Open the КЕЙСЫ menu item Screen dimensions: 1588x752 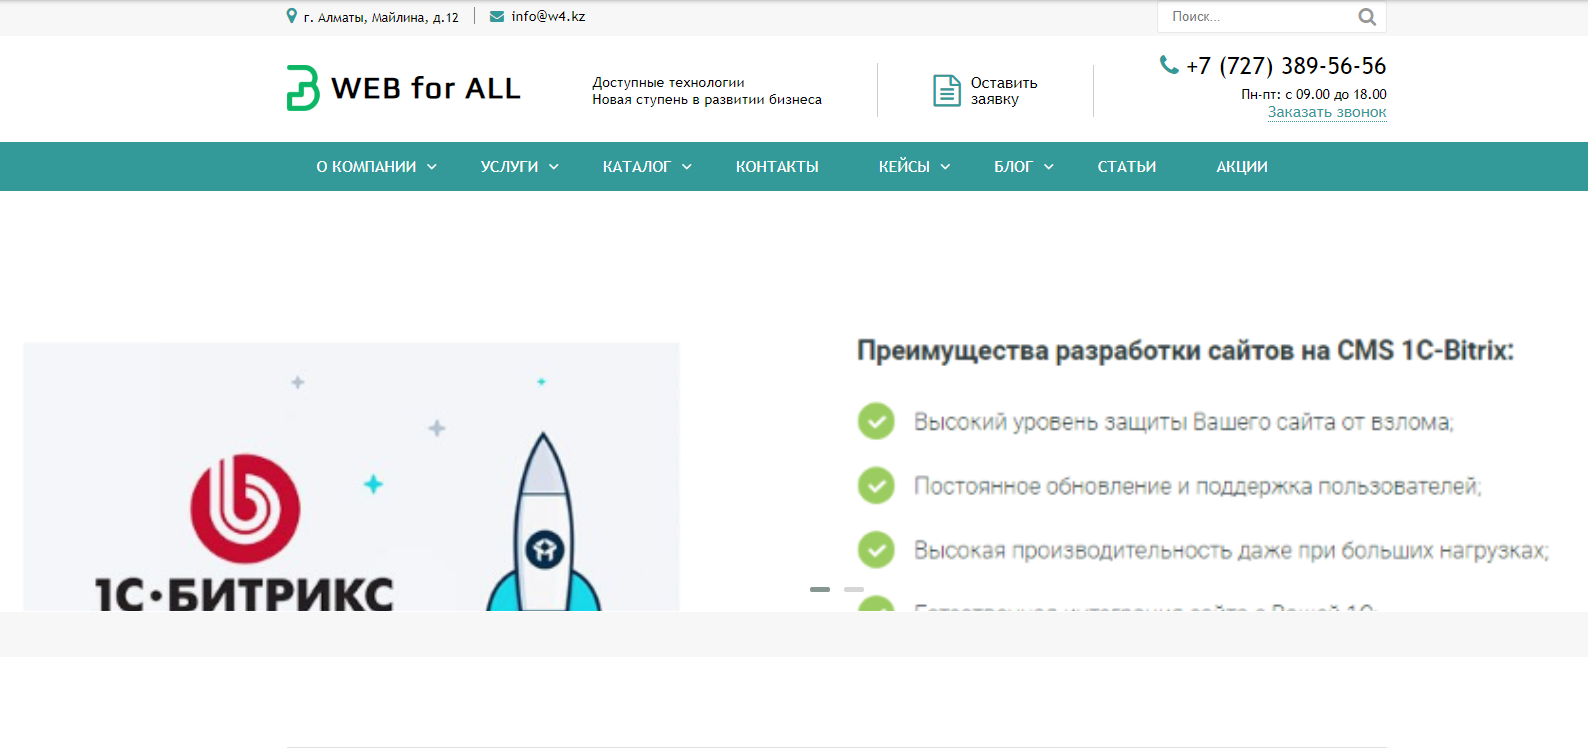coord(904,167)
